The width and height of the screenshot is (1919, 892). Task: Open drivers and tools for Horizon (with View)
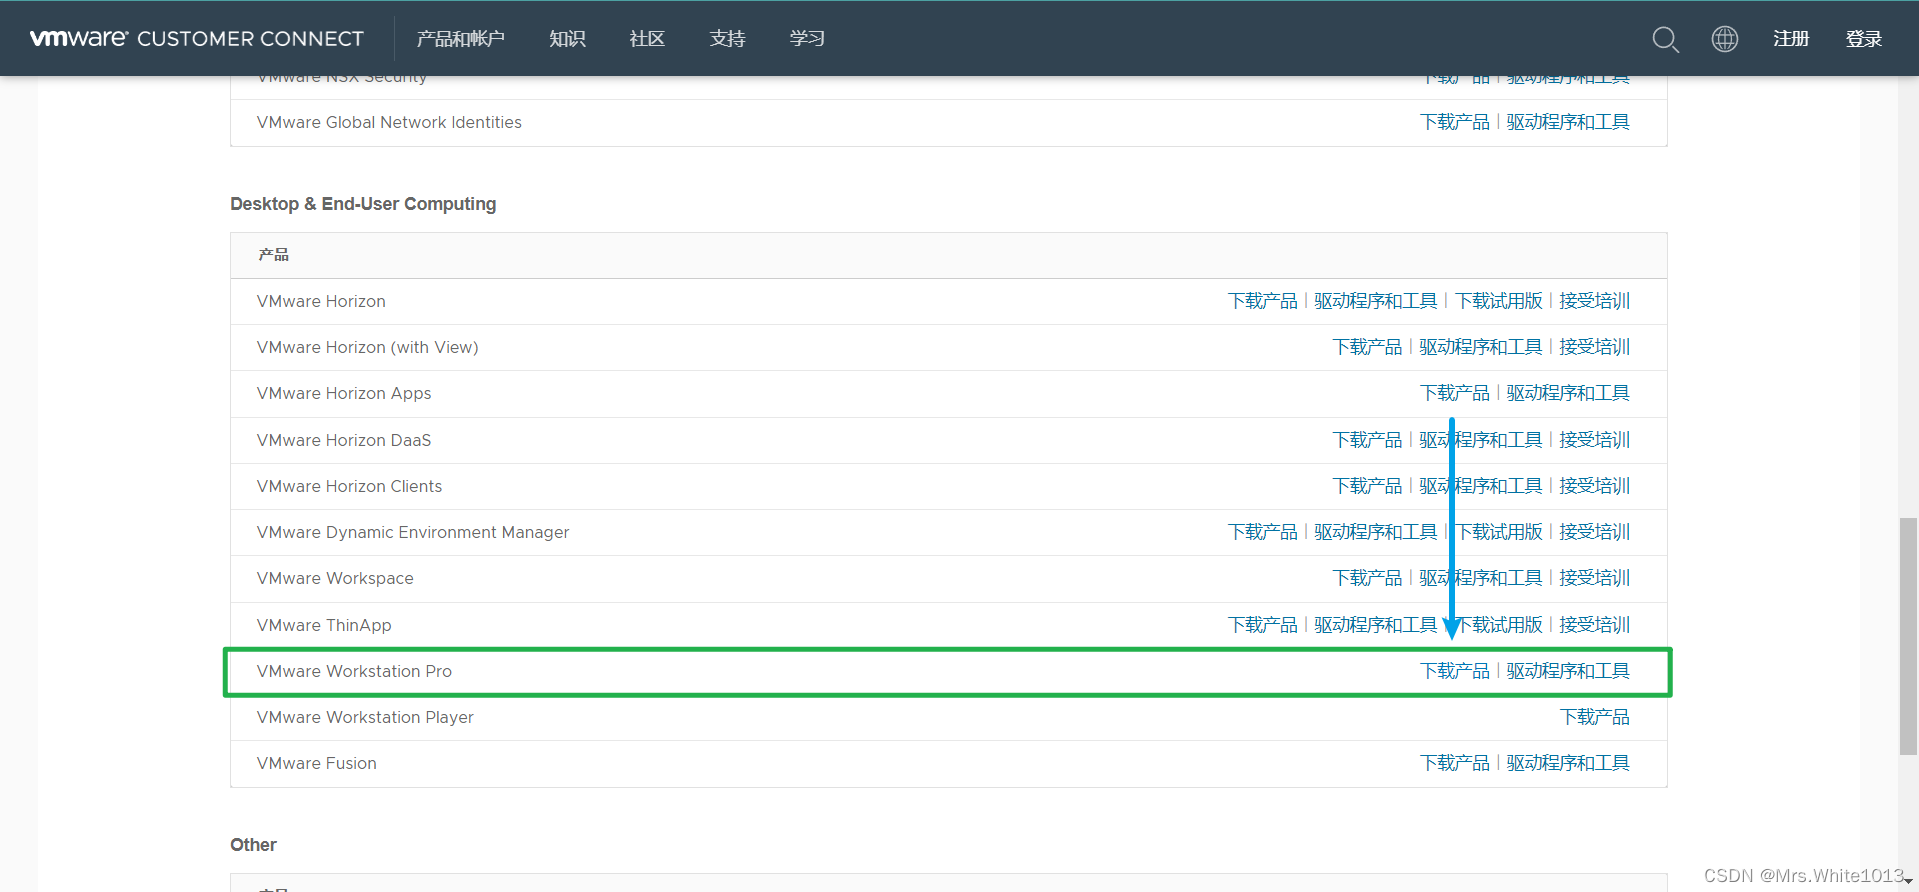pos(1481,347)
